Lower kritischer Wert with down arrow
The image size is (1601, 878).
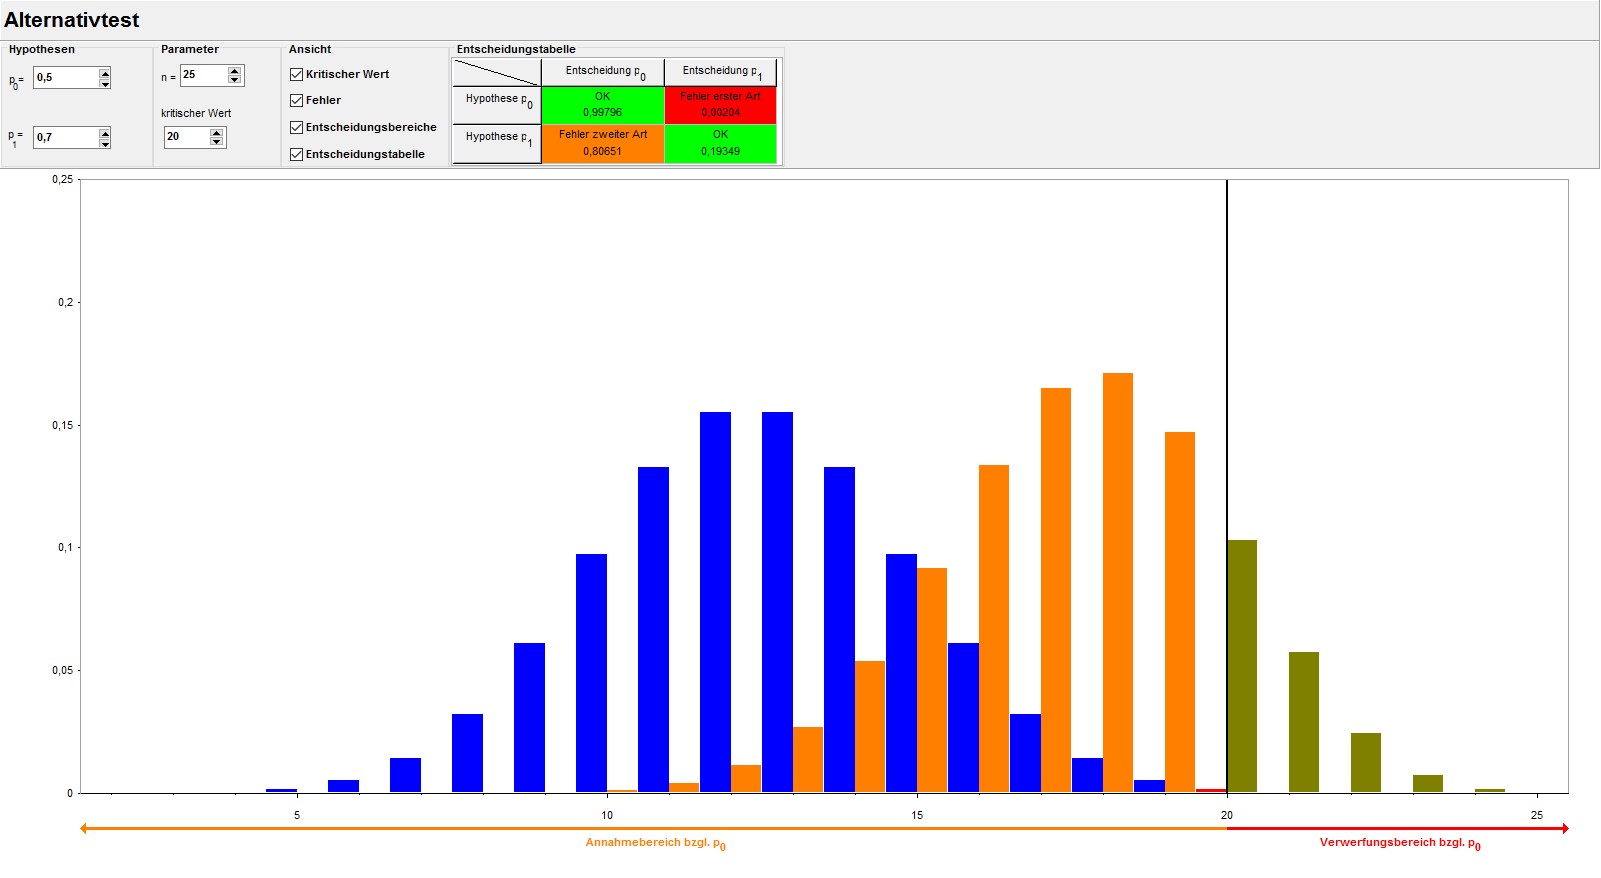tap(217, 142)
